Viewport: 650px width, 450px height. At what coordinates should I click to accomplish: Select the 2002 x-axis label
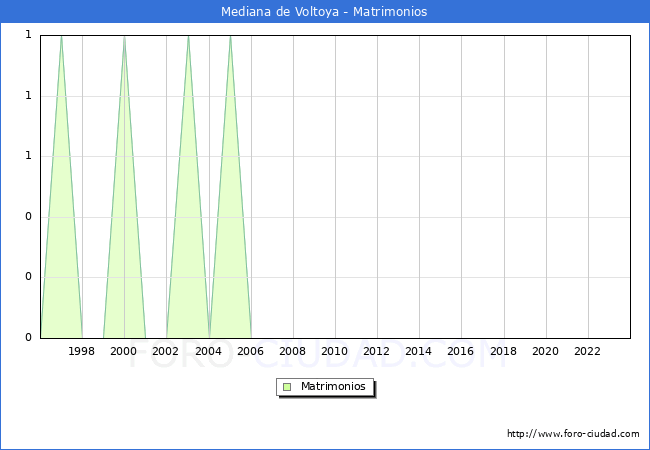click(166, 351)
